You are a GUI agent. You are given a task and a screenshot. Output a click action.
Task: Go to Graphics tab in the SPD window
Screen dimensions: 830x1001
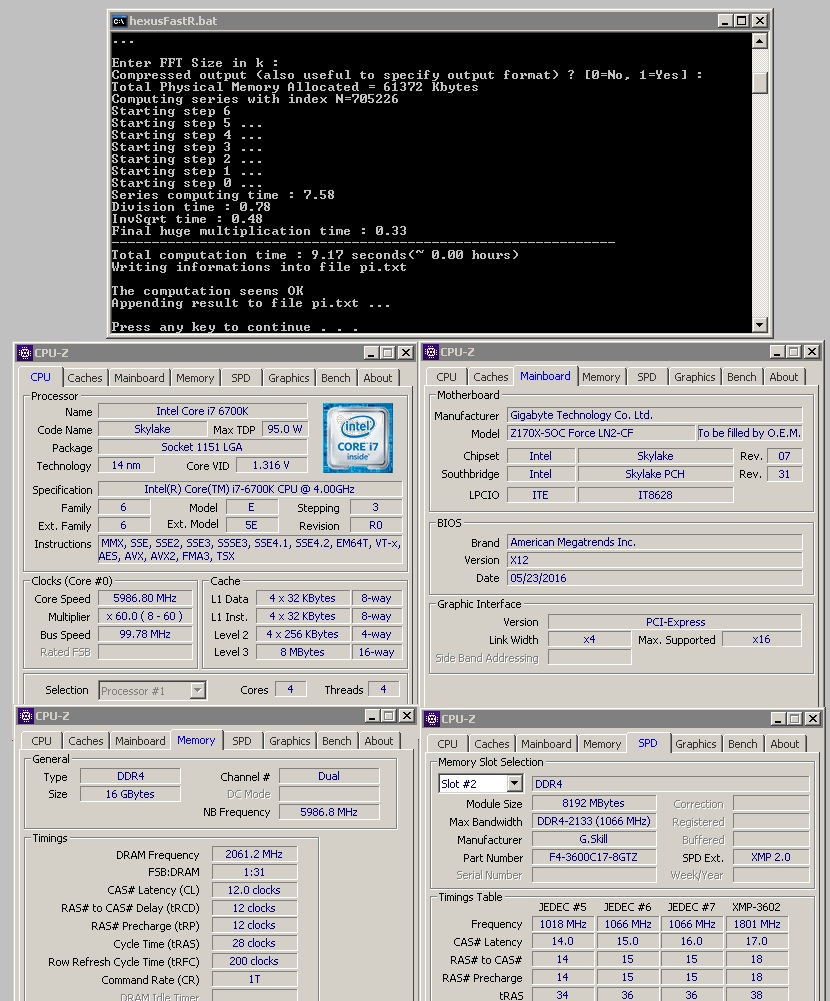tap(696, 744)
